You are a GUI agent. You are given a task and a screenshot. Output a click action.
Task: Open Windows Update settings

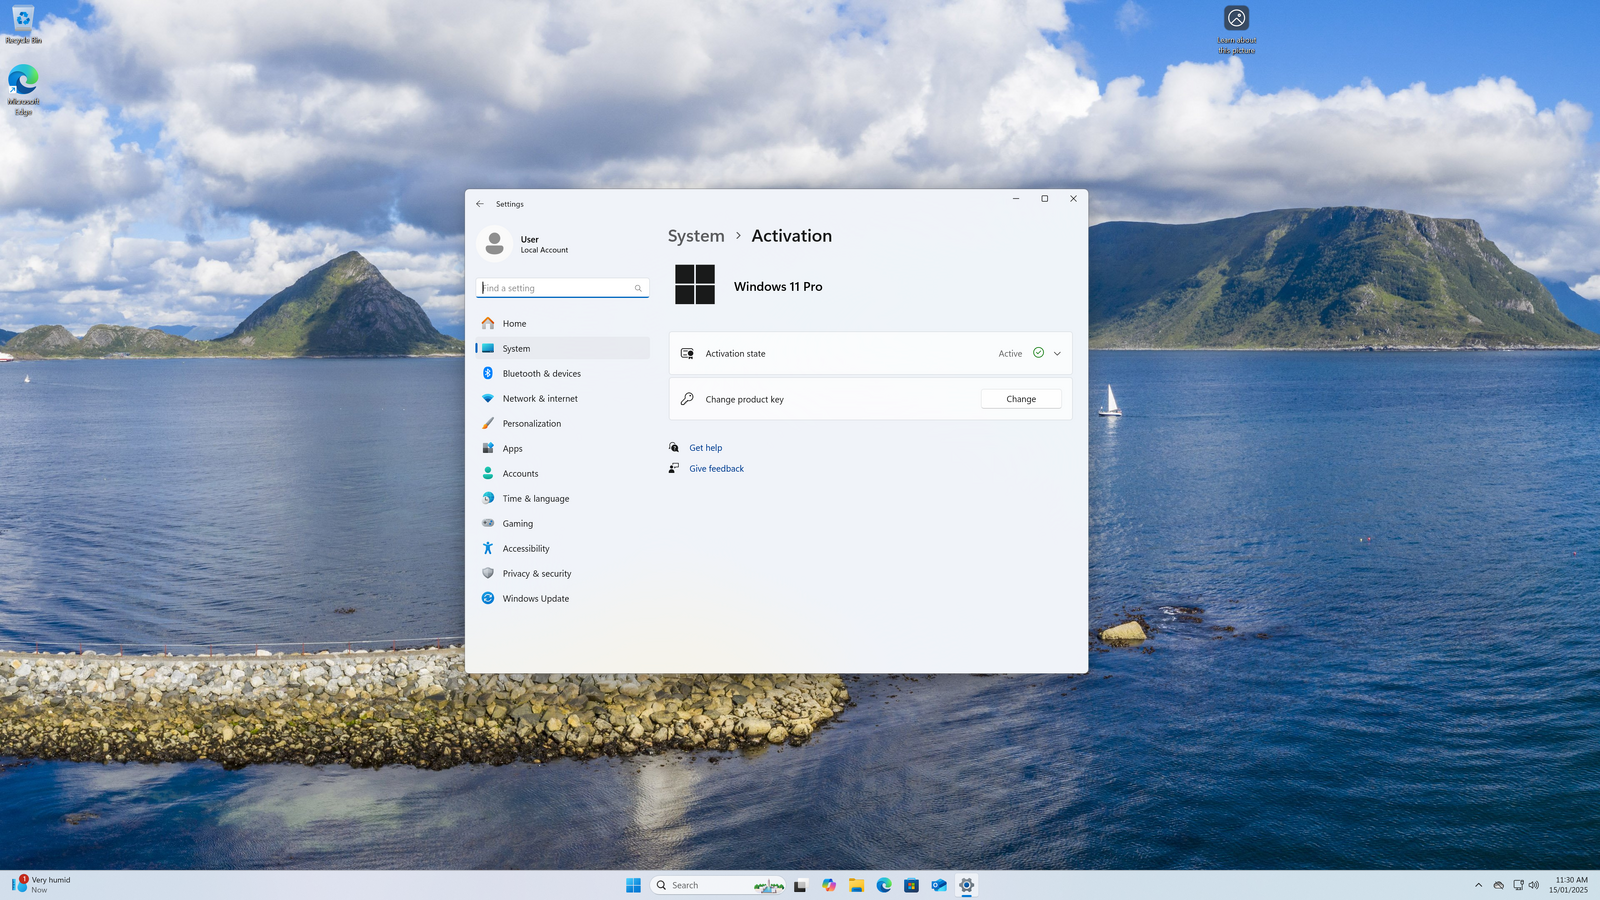pos(562,599)
